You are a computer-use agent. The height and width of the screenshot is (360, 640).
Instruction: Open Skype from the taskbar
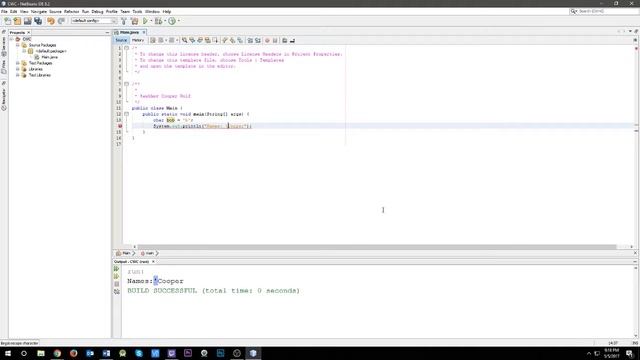[x=139, y=353]
